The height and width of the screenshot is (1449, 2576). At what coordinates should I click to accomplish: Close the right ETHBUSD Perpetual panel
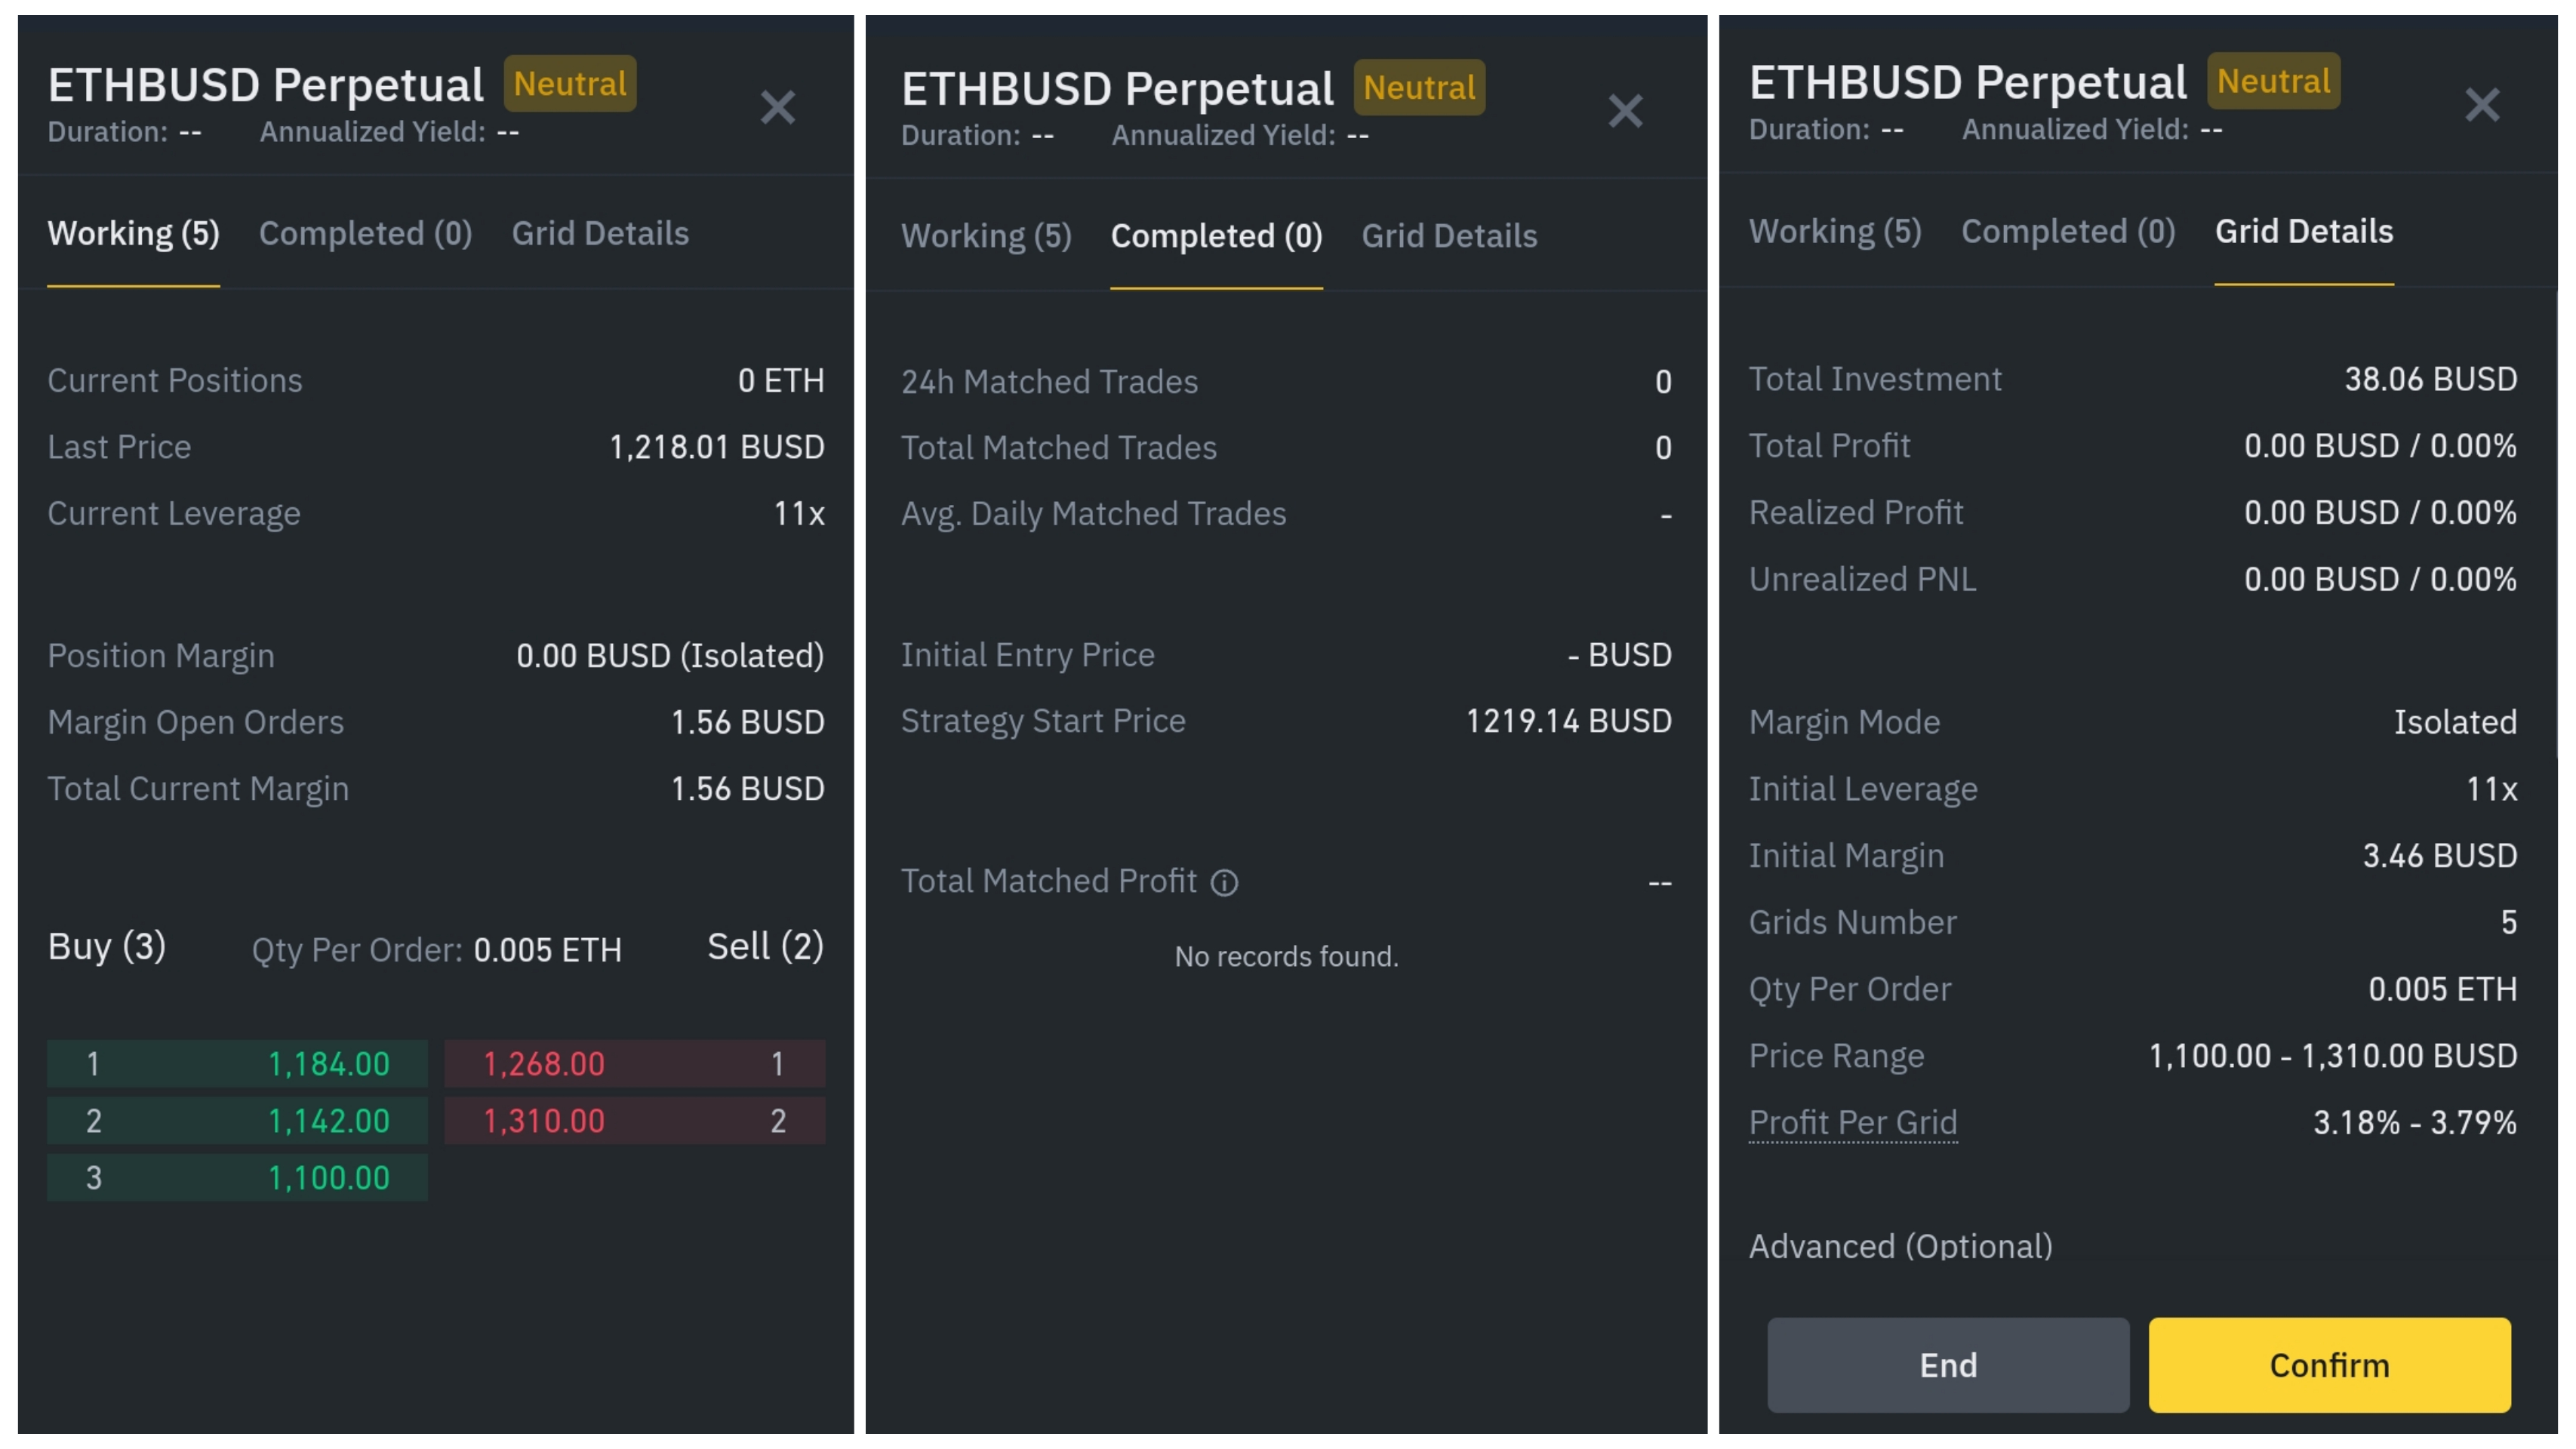click(2482, 105)
